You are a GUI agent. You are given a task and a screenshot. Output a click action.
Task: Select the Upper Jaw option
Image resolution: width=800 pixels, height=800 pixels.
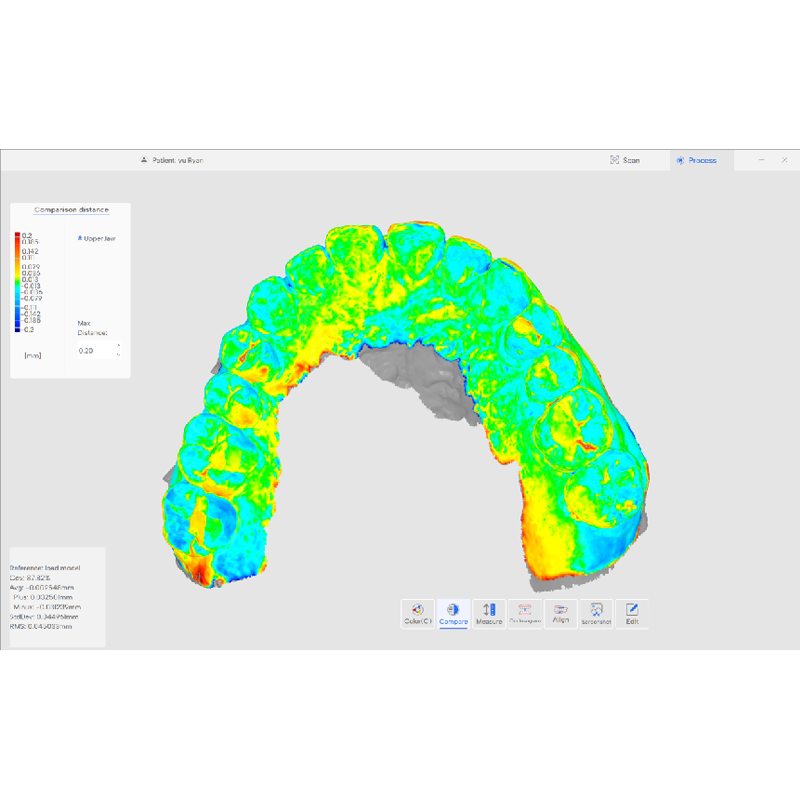click(97, 238)
